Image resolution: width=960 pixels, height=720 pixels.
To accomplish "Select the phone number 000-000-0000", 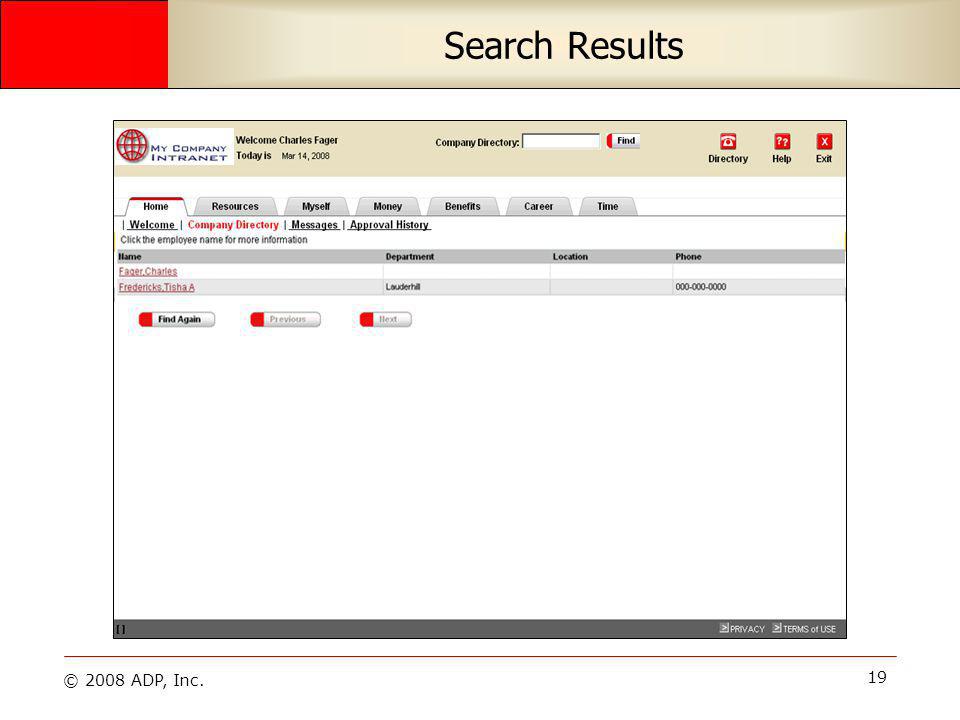I will coord(701,287).
